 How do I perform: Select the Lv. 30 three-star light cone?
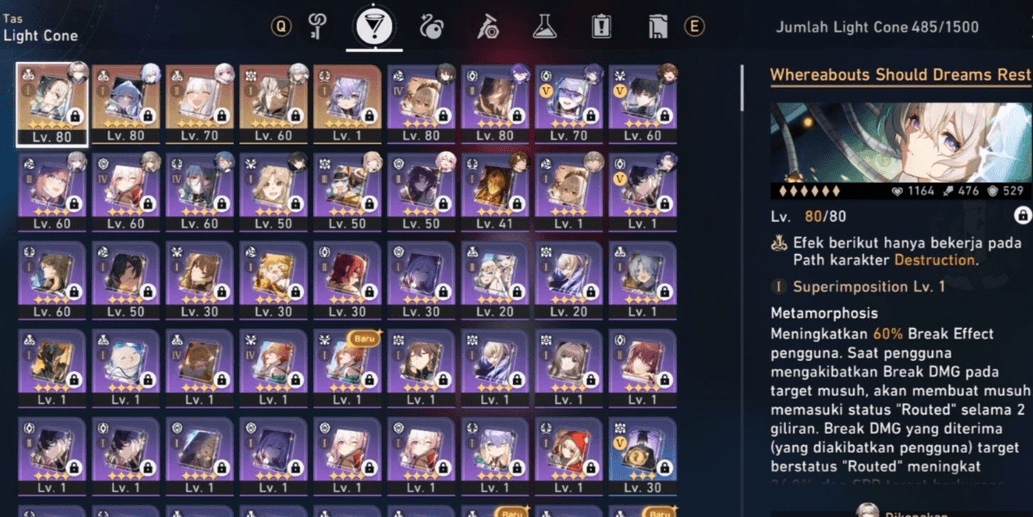pos(642,457)
